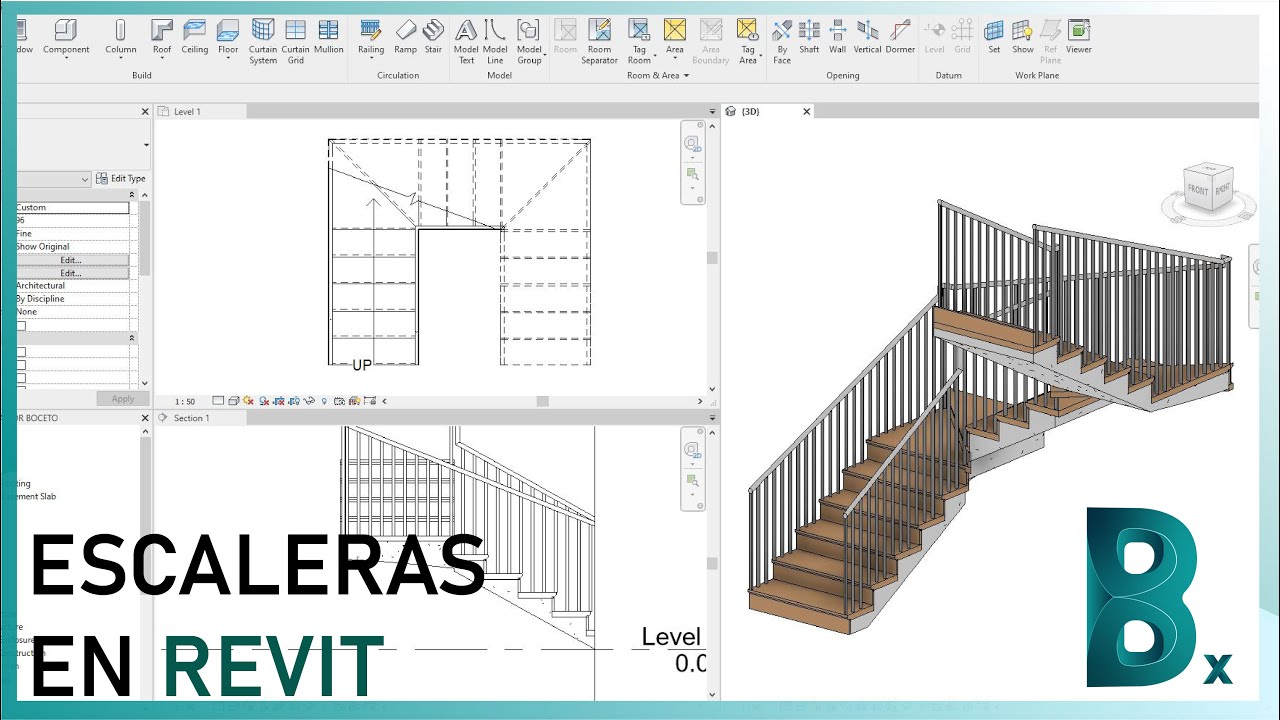Screen dimensions: 1280x720
Task: Click zoom tool in Level 1 navigation bar
Action: [692, 175]
